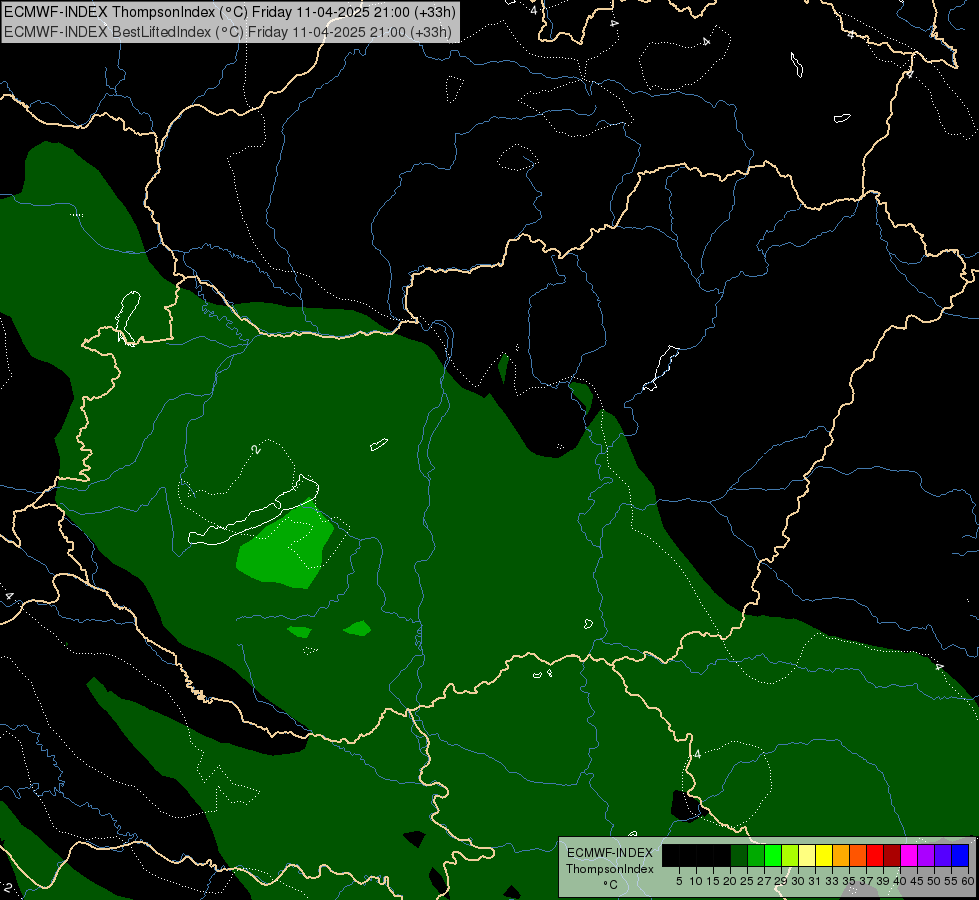This screenshot has width=979, height=900.
Task: Click the large lighter green patch south of Lake Balaton
Action: (x=286, y=551)
